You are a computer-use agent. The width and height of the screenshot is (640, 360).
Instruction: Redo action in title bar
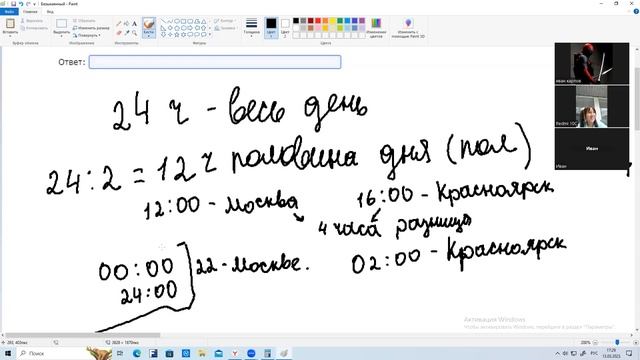28,4
